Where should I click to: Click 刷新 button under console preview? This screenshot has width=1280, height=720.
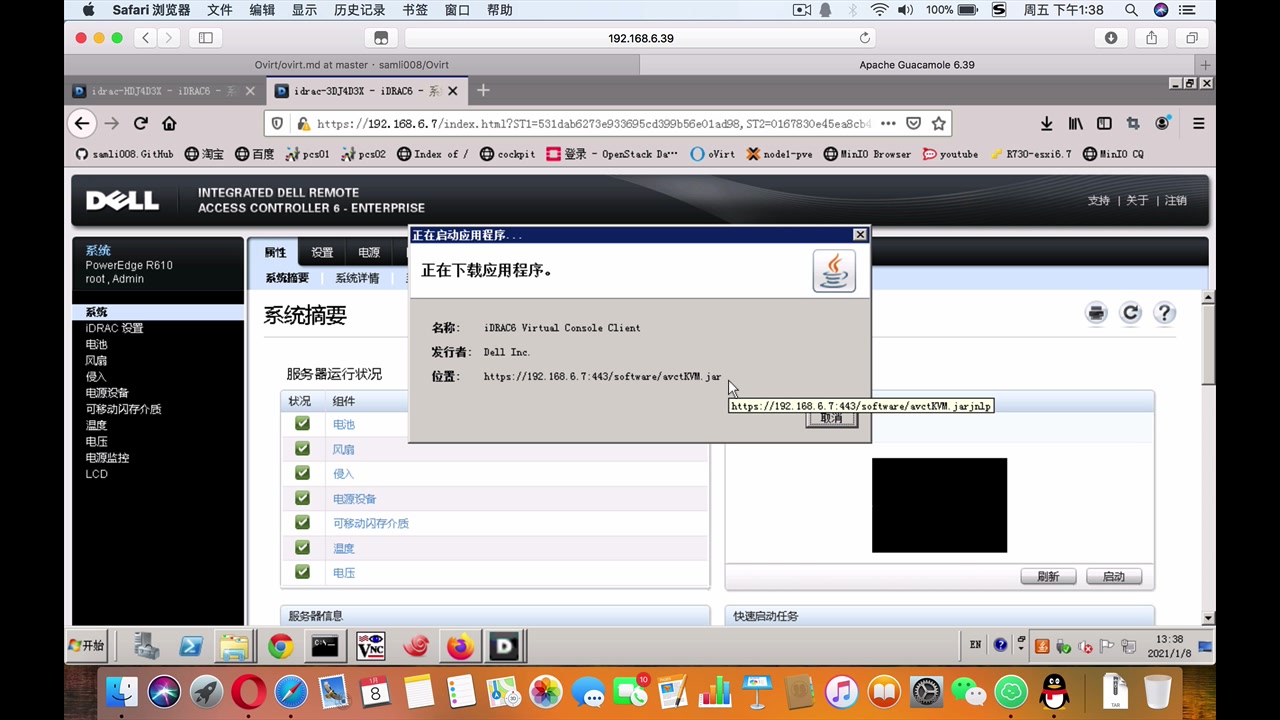[1048, 577]
